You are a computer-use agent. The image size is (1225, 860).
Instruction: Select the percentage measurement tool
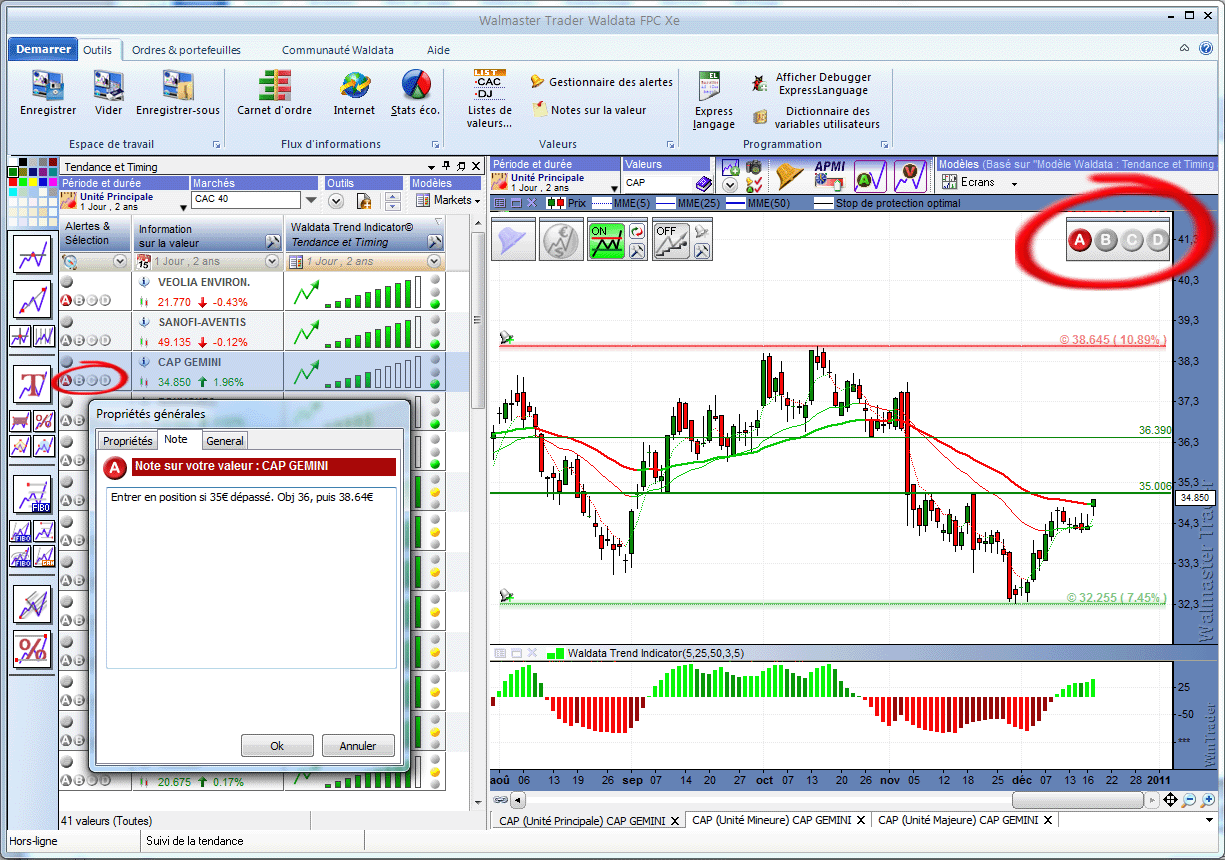tap(32, 649)
